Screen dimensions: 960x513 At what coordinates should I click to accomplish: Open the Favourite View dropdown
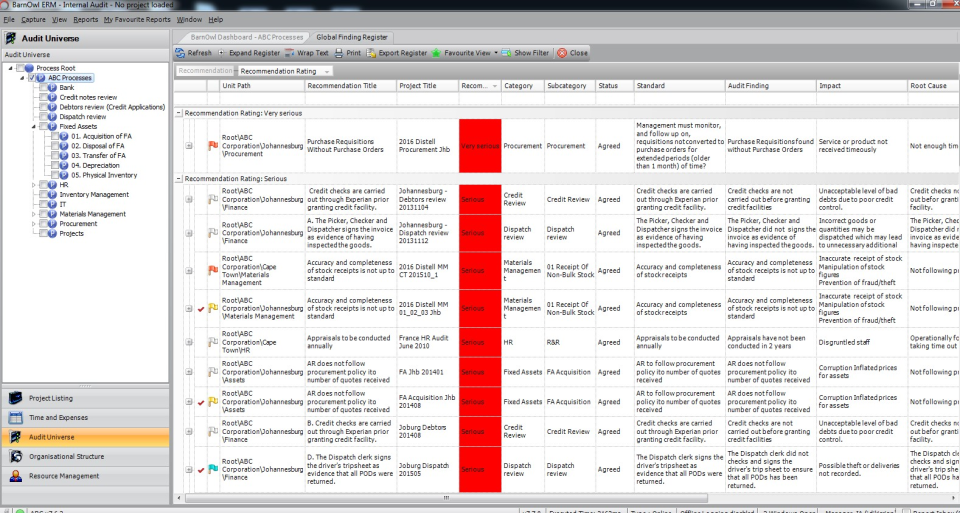[466, 53]
